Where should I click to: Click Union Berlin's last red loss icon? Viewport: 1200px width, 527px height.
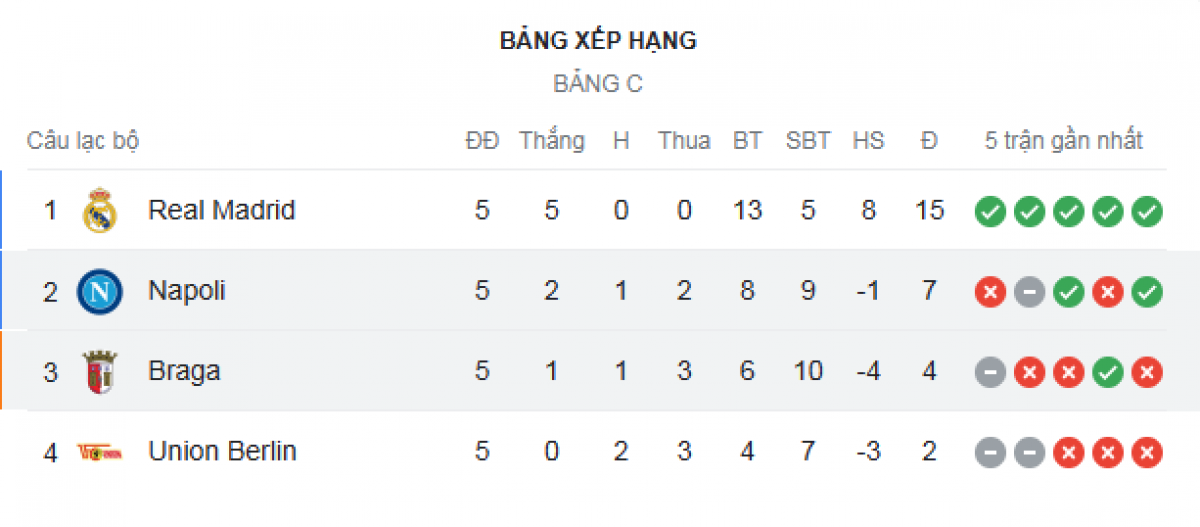coord(1147,453)
